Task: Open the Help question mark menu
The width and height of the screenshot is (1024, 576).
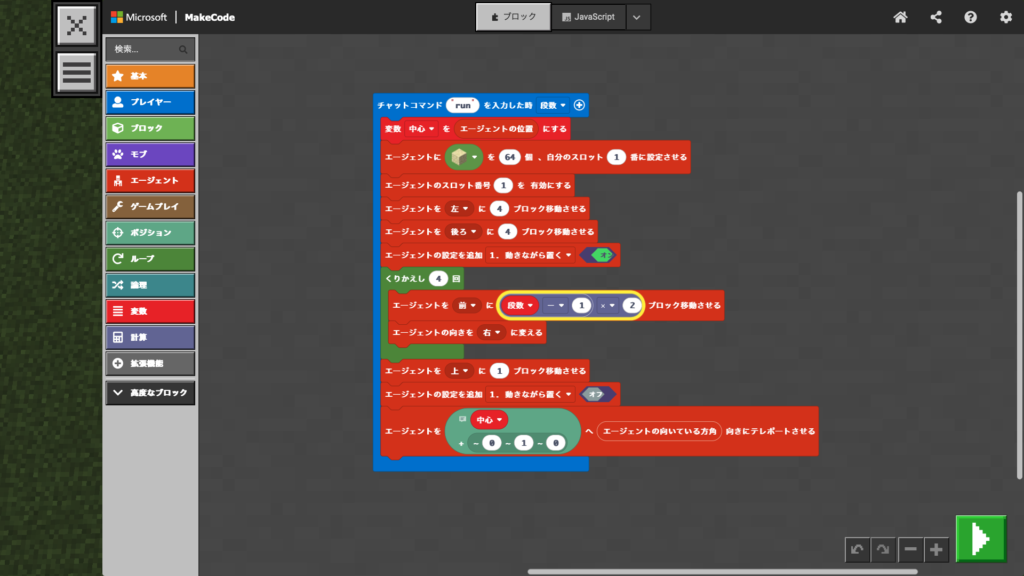Action: click(x=970, y=17)
